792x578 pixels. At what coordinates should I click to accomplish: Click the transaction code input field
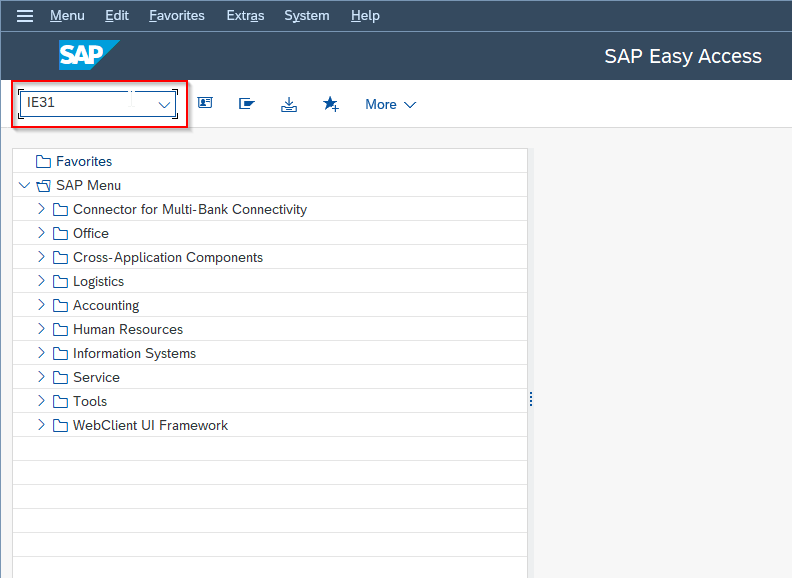pyautogui.click(x=98, y=104)
